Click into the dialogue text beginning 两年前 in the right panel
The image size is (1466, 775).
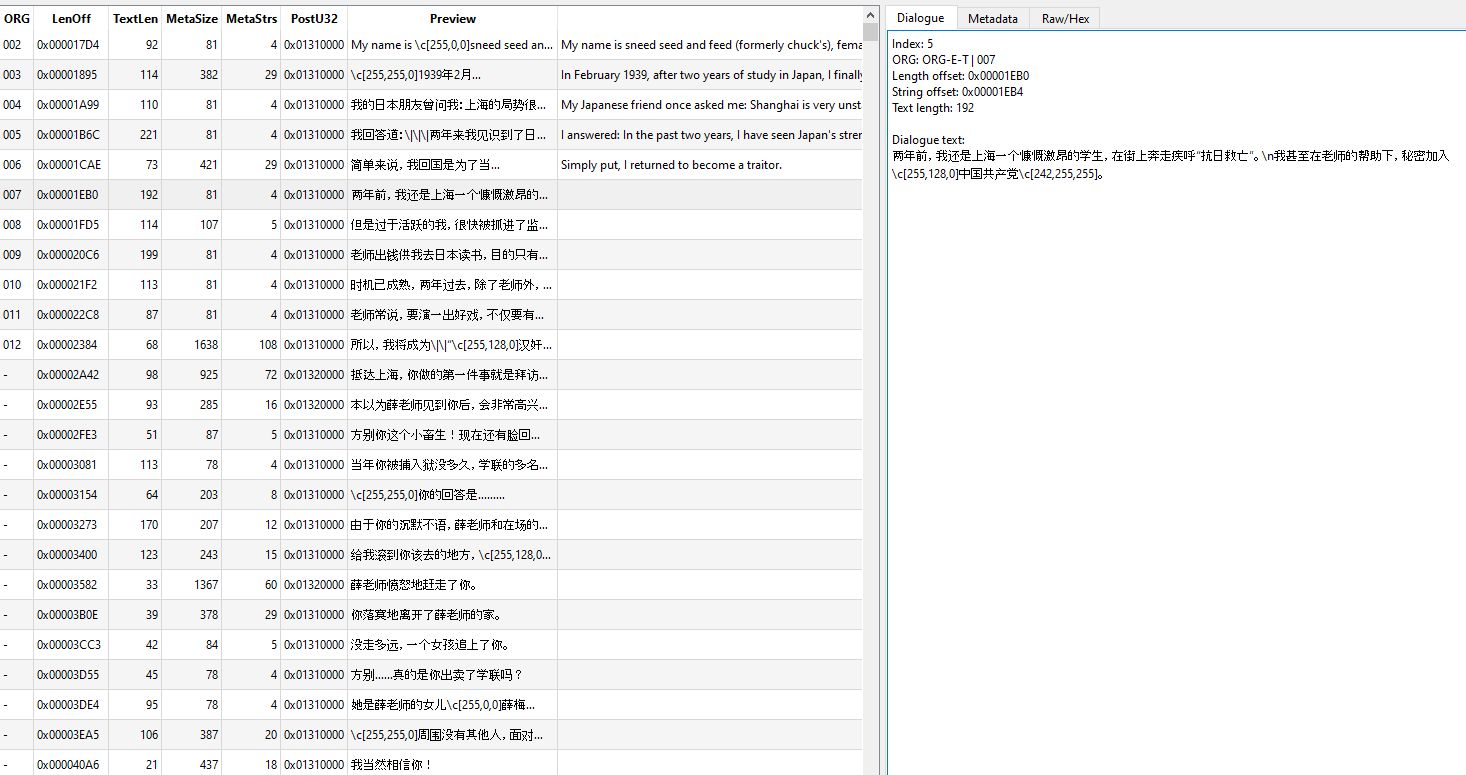point(1170,164)
